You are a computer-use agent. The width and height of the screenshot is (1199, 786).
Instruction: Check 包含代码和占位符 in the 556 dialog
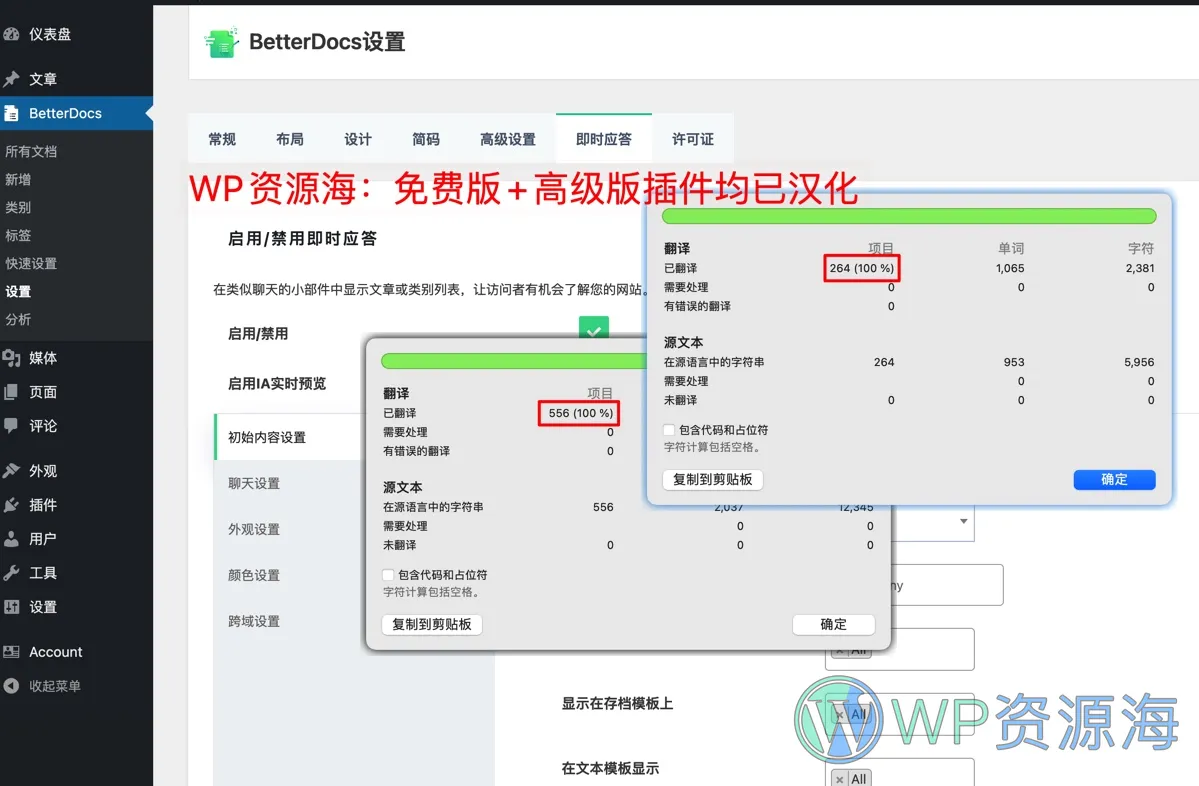(x=388, y=575)
